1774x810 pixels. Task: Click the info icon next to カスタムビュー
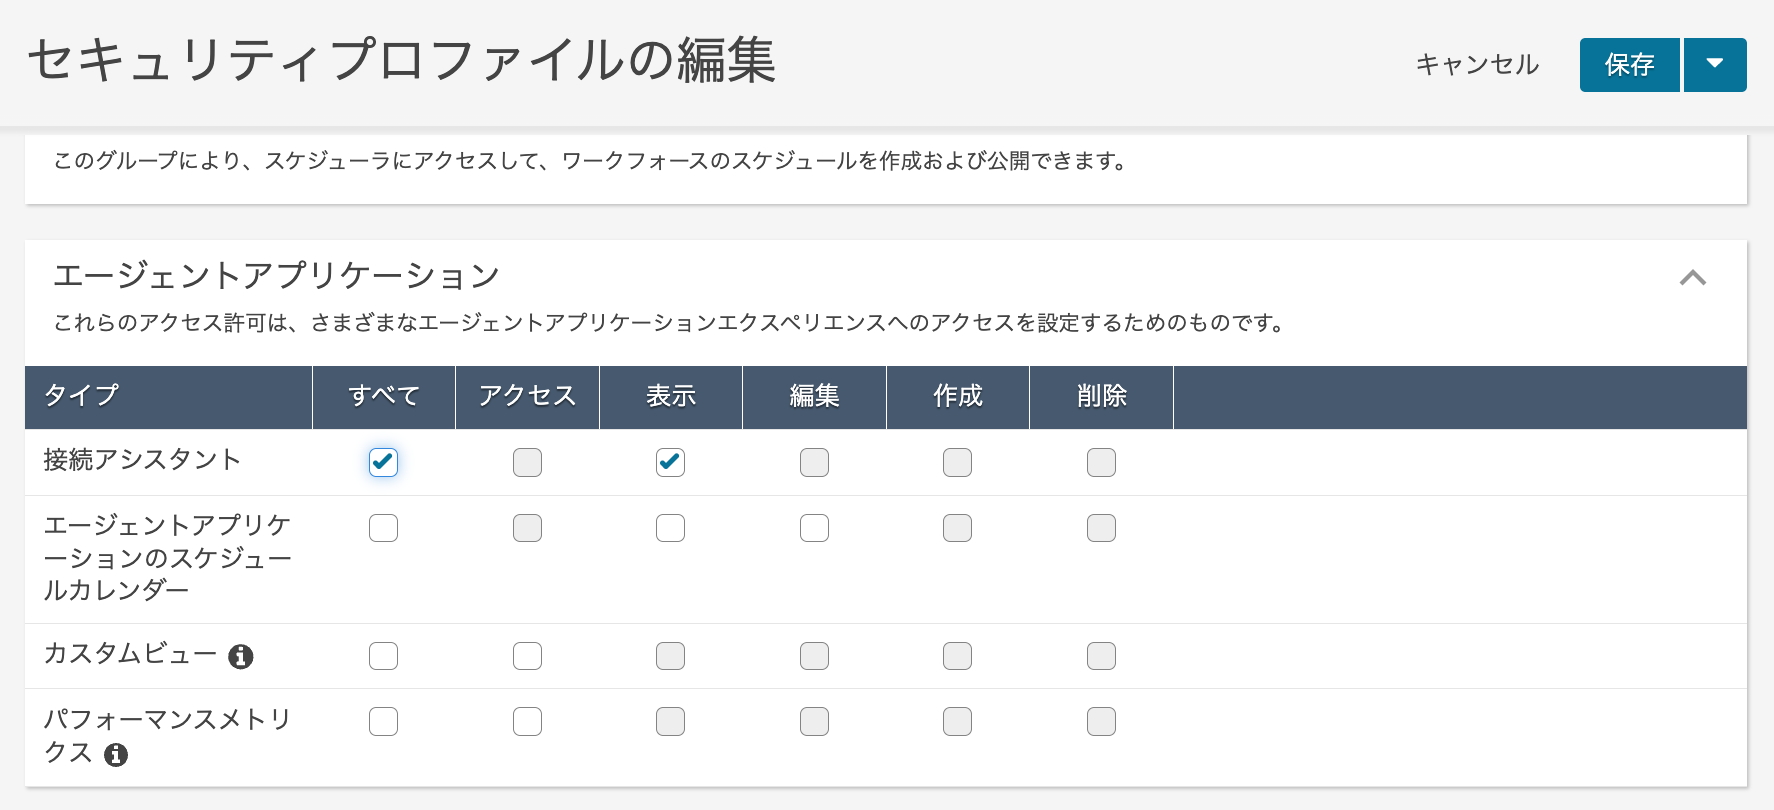[240, 656]
